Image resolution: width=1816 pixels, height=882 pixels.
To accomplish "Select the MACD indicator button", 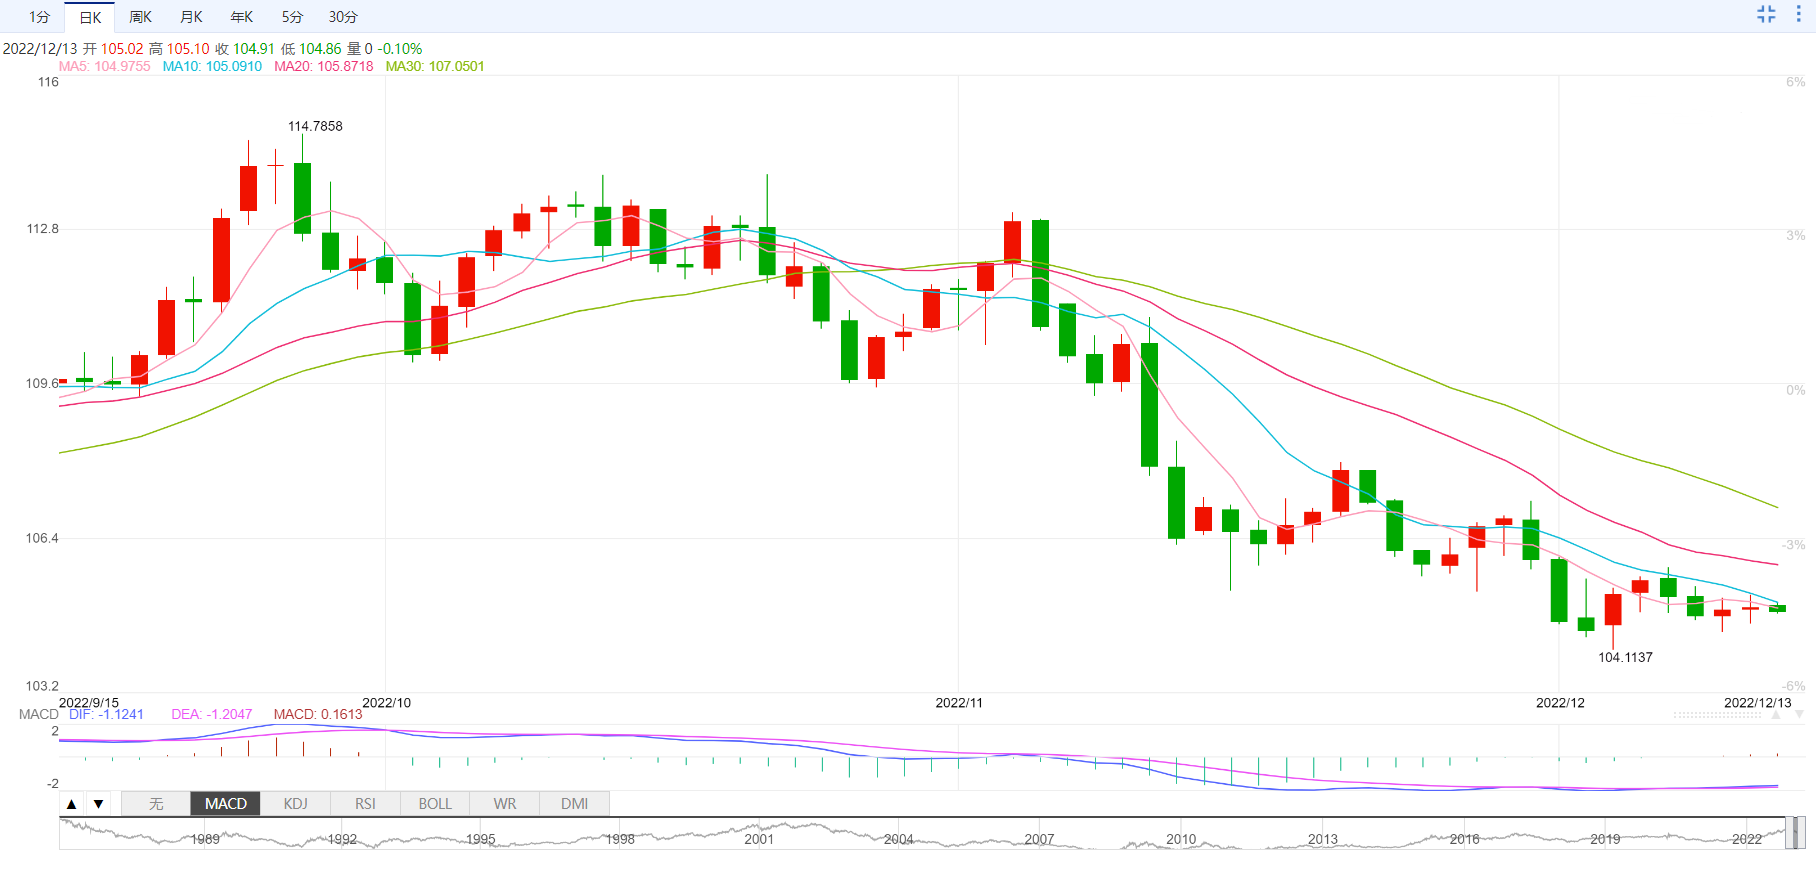I will click(x=226, y=804).
